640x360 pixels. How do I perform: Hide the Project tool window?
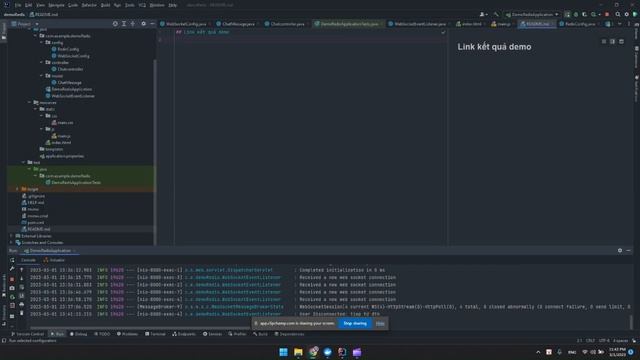152,24
